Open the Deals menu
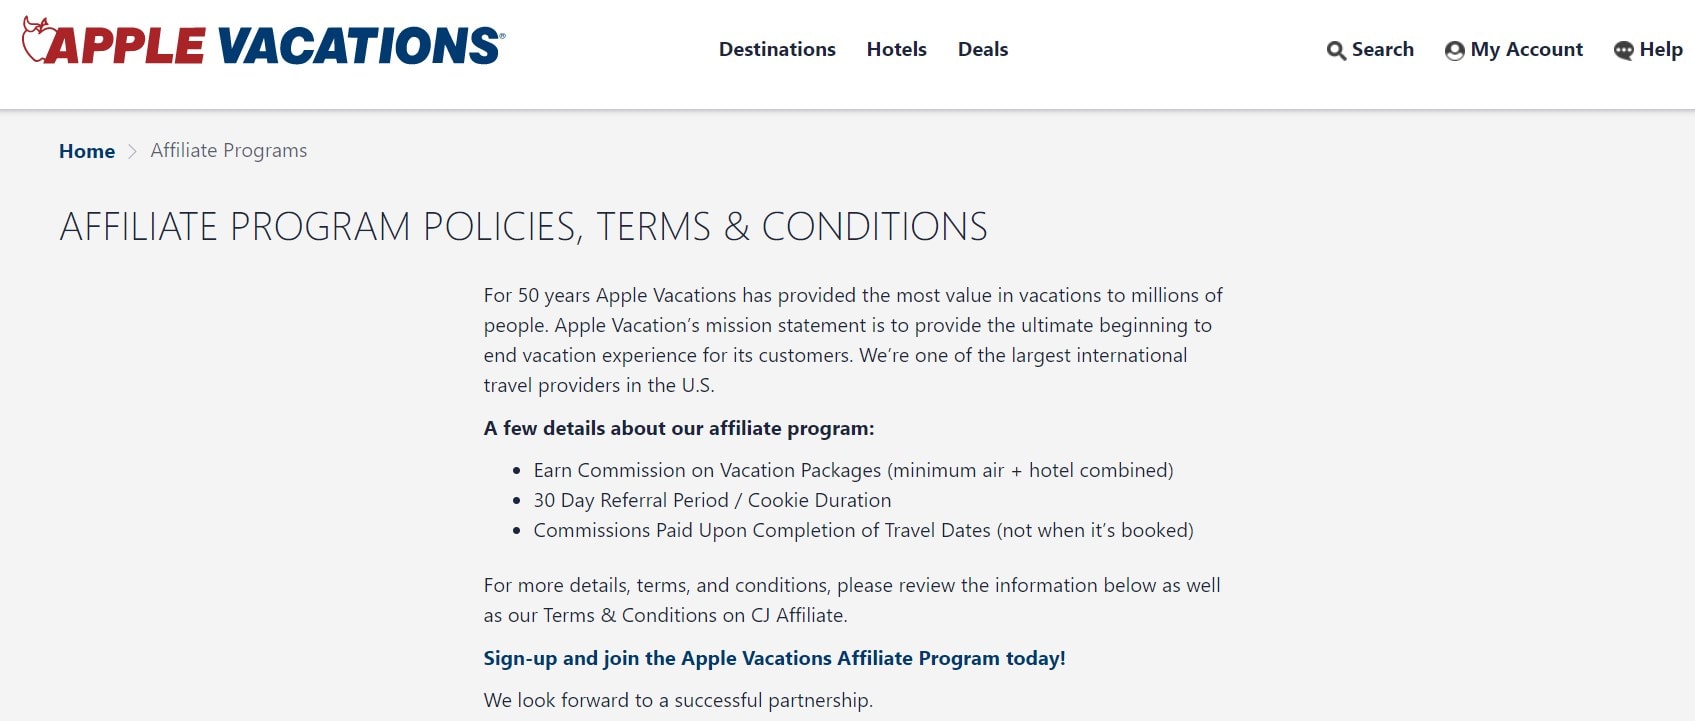The width and height of the screenshot is (1695, 721). (x=982, y=49)
